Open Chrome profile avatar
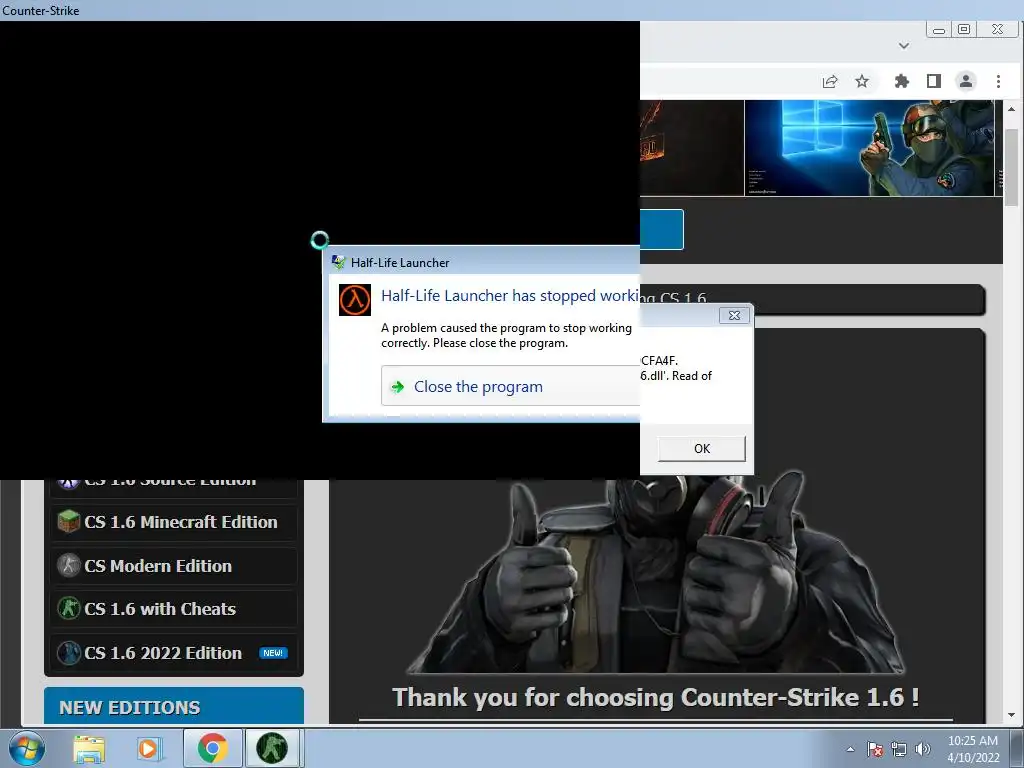Viewport: 1024px width, 768px height. tap(966, 81)
